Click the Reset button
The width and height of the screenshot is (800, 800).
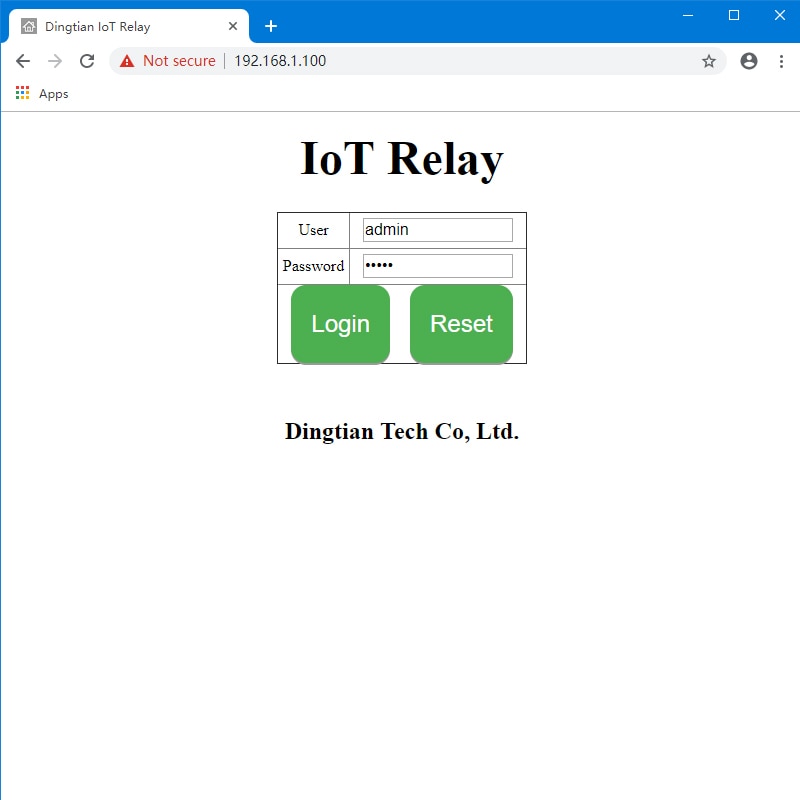tap(461, 324)
